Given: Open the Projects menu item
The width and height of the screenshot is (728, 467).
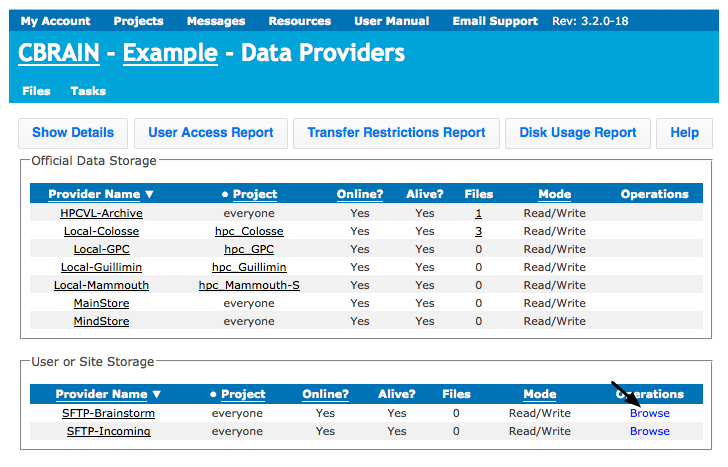Looking at the screenshot, I should (138, 21).
